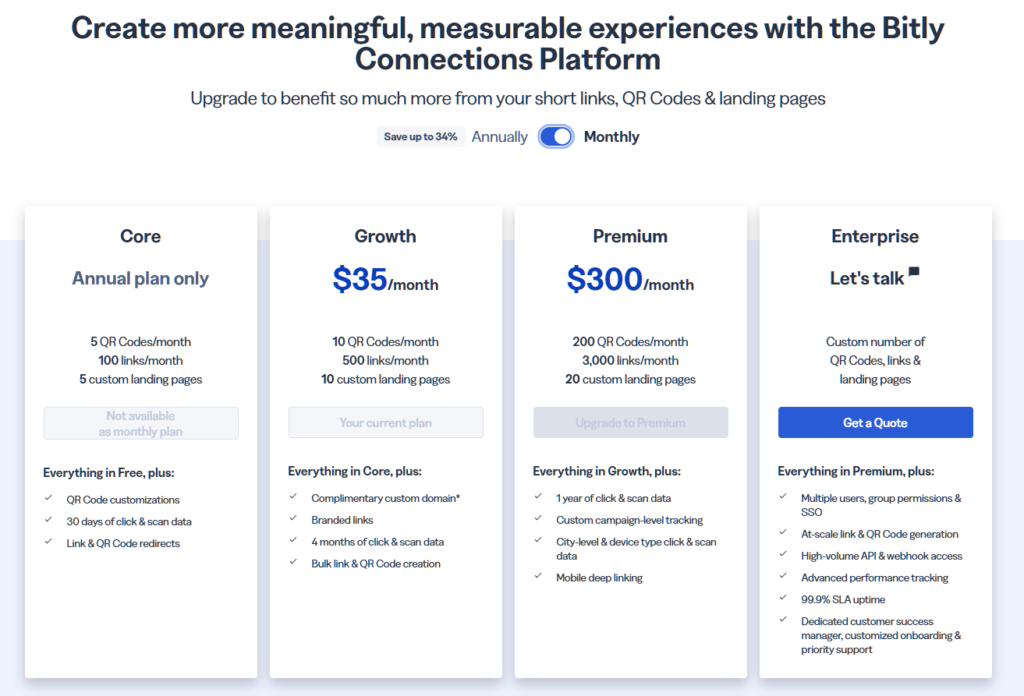Click the Premium plan heading
Image resolution: width=1024 pixels, height=696 pixels.
point(630,236)
